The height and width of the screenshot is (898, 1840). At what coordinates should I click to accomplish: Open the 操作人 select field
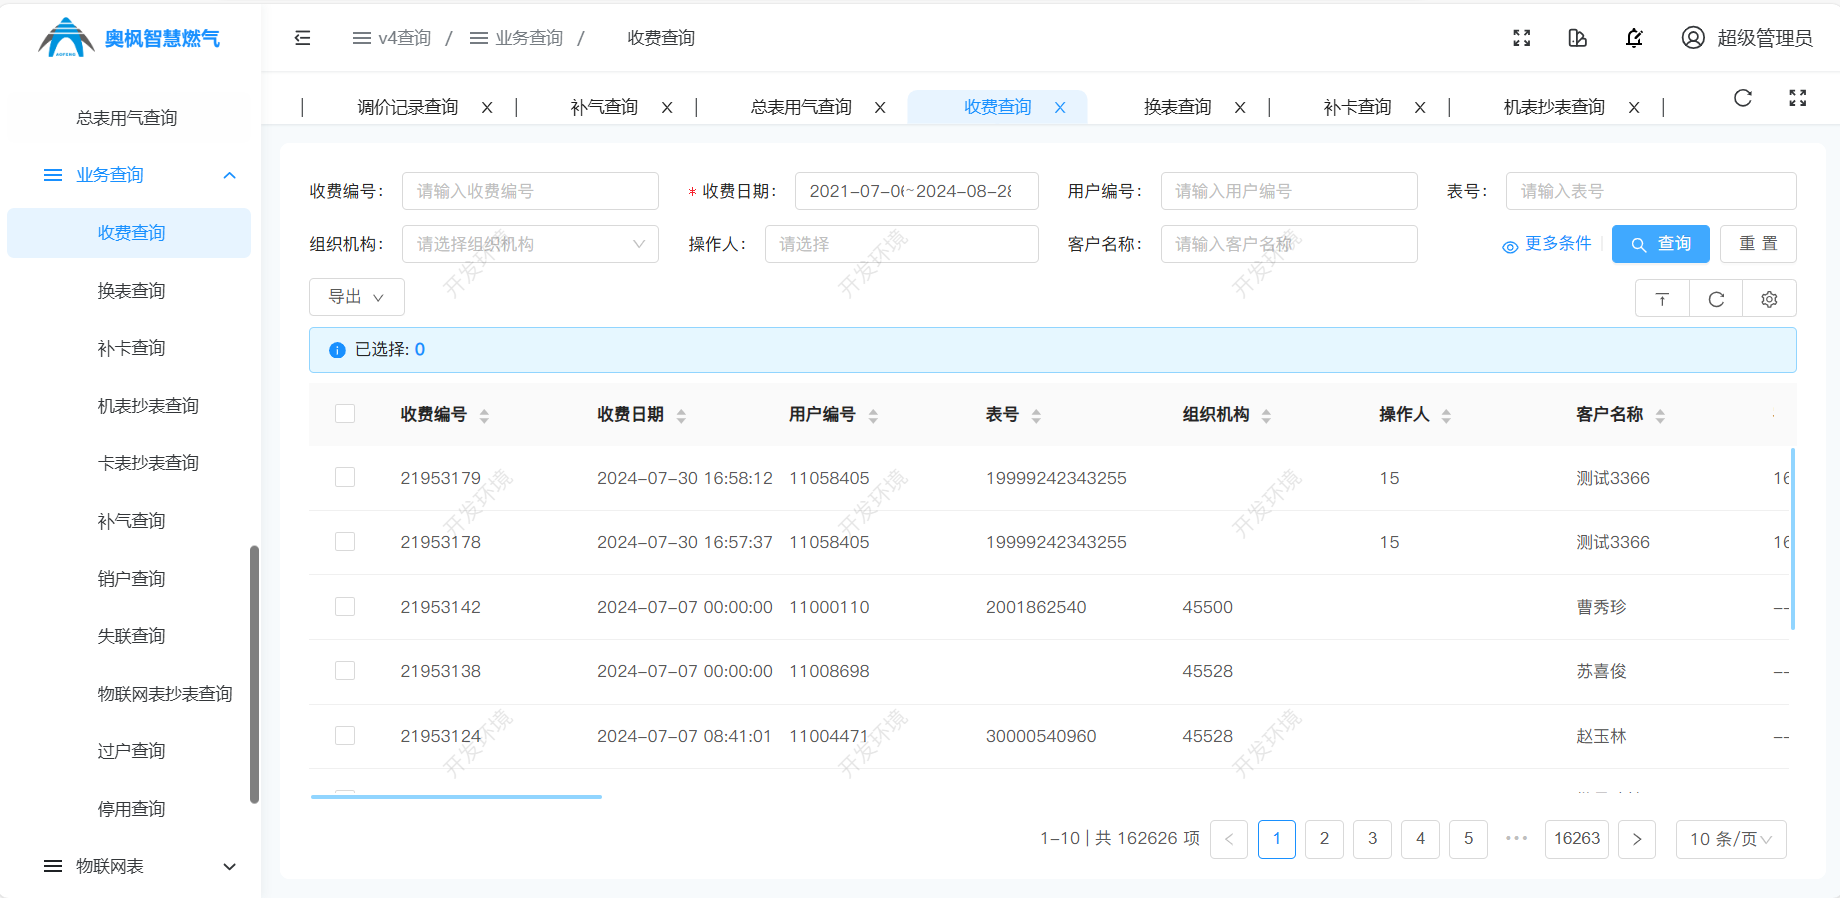(901, 244)
